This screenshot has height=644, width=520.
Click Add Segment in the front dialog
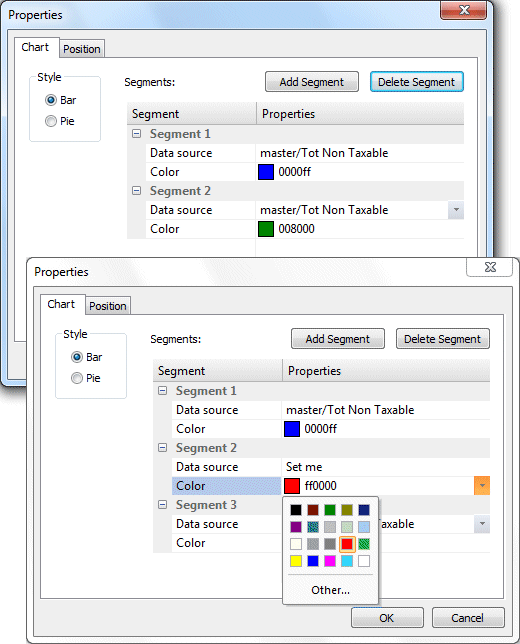(x=338, y=339)
